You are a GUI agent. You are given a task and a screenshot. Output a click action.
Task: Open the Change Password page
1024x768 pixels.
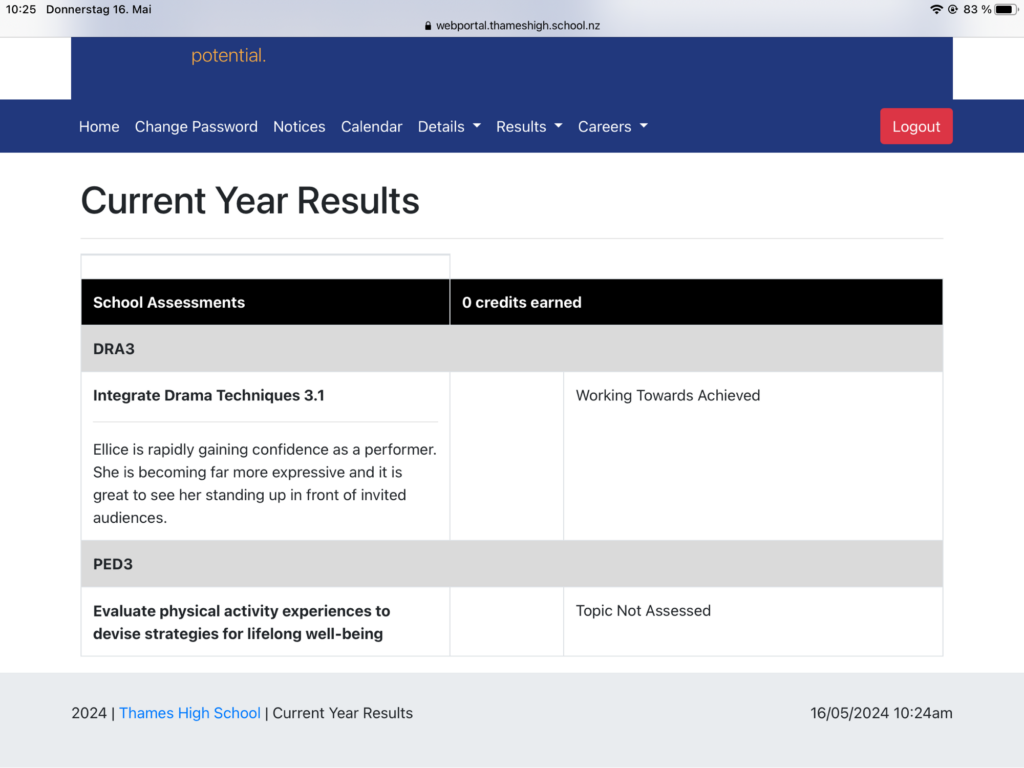(x=196, y=127)
